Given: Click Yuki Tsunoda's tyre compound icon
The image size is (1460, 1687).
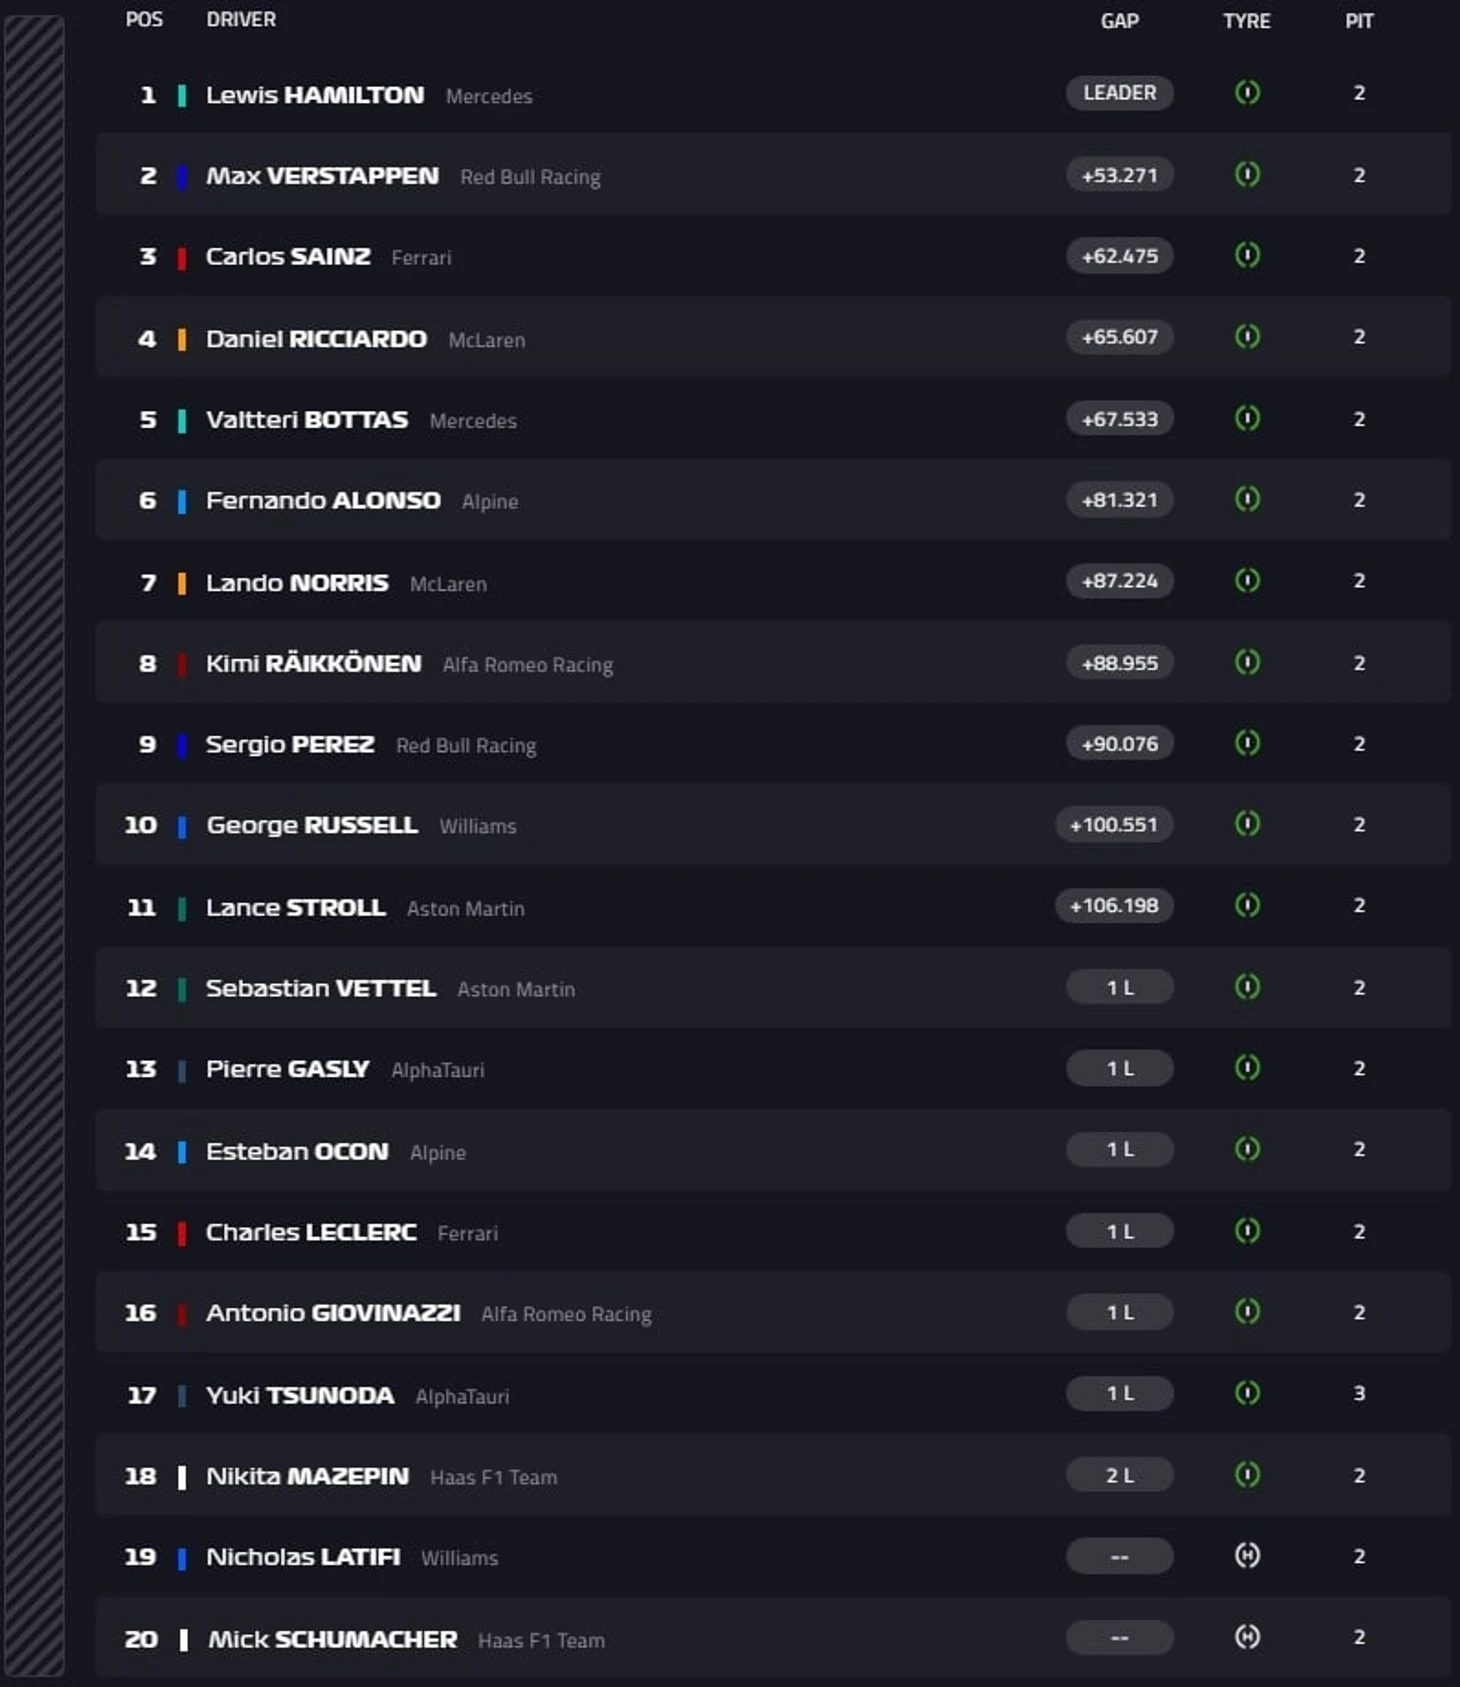Looking at the screenshot, I should click(1247, 1393).
